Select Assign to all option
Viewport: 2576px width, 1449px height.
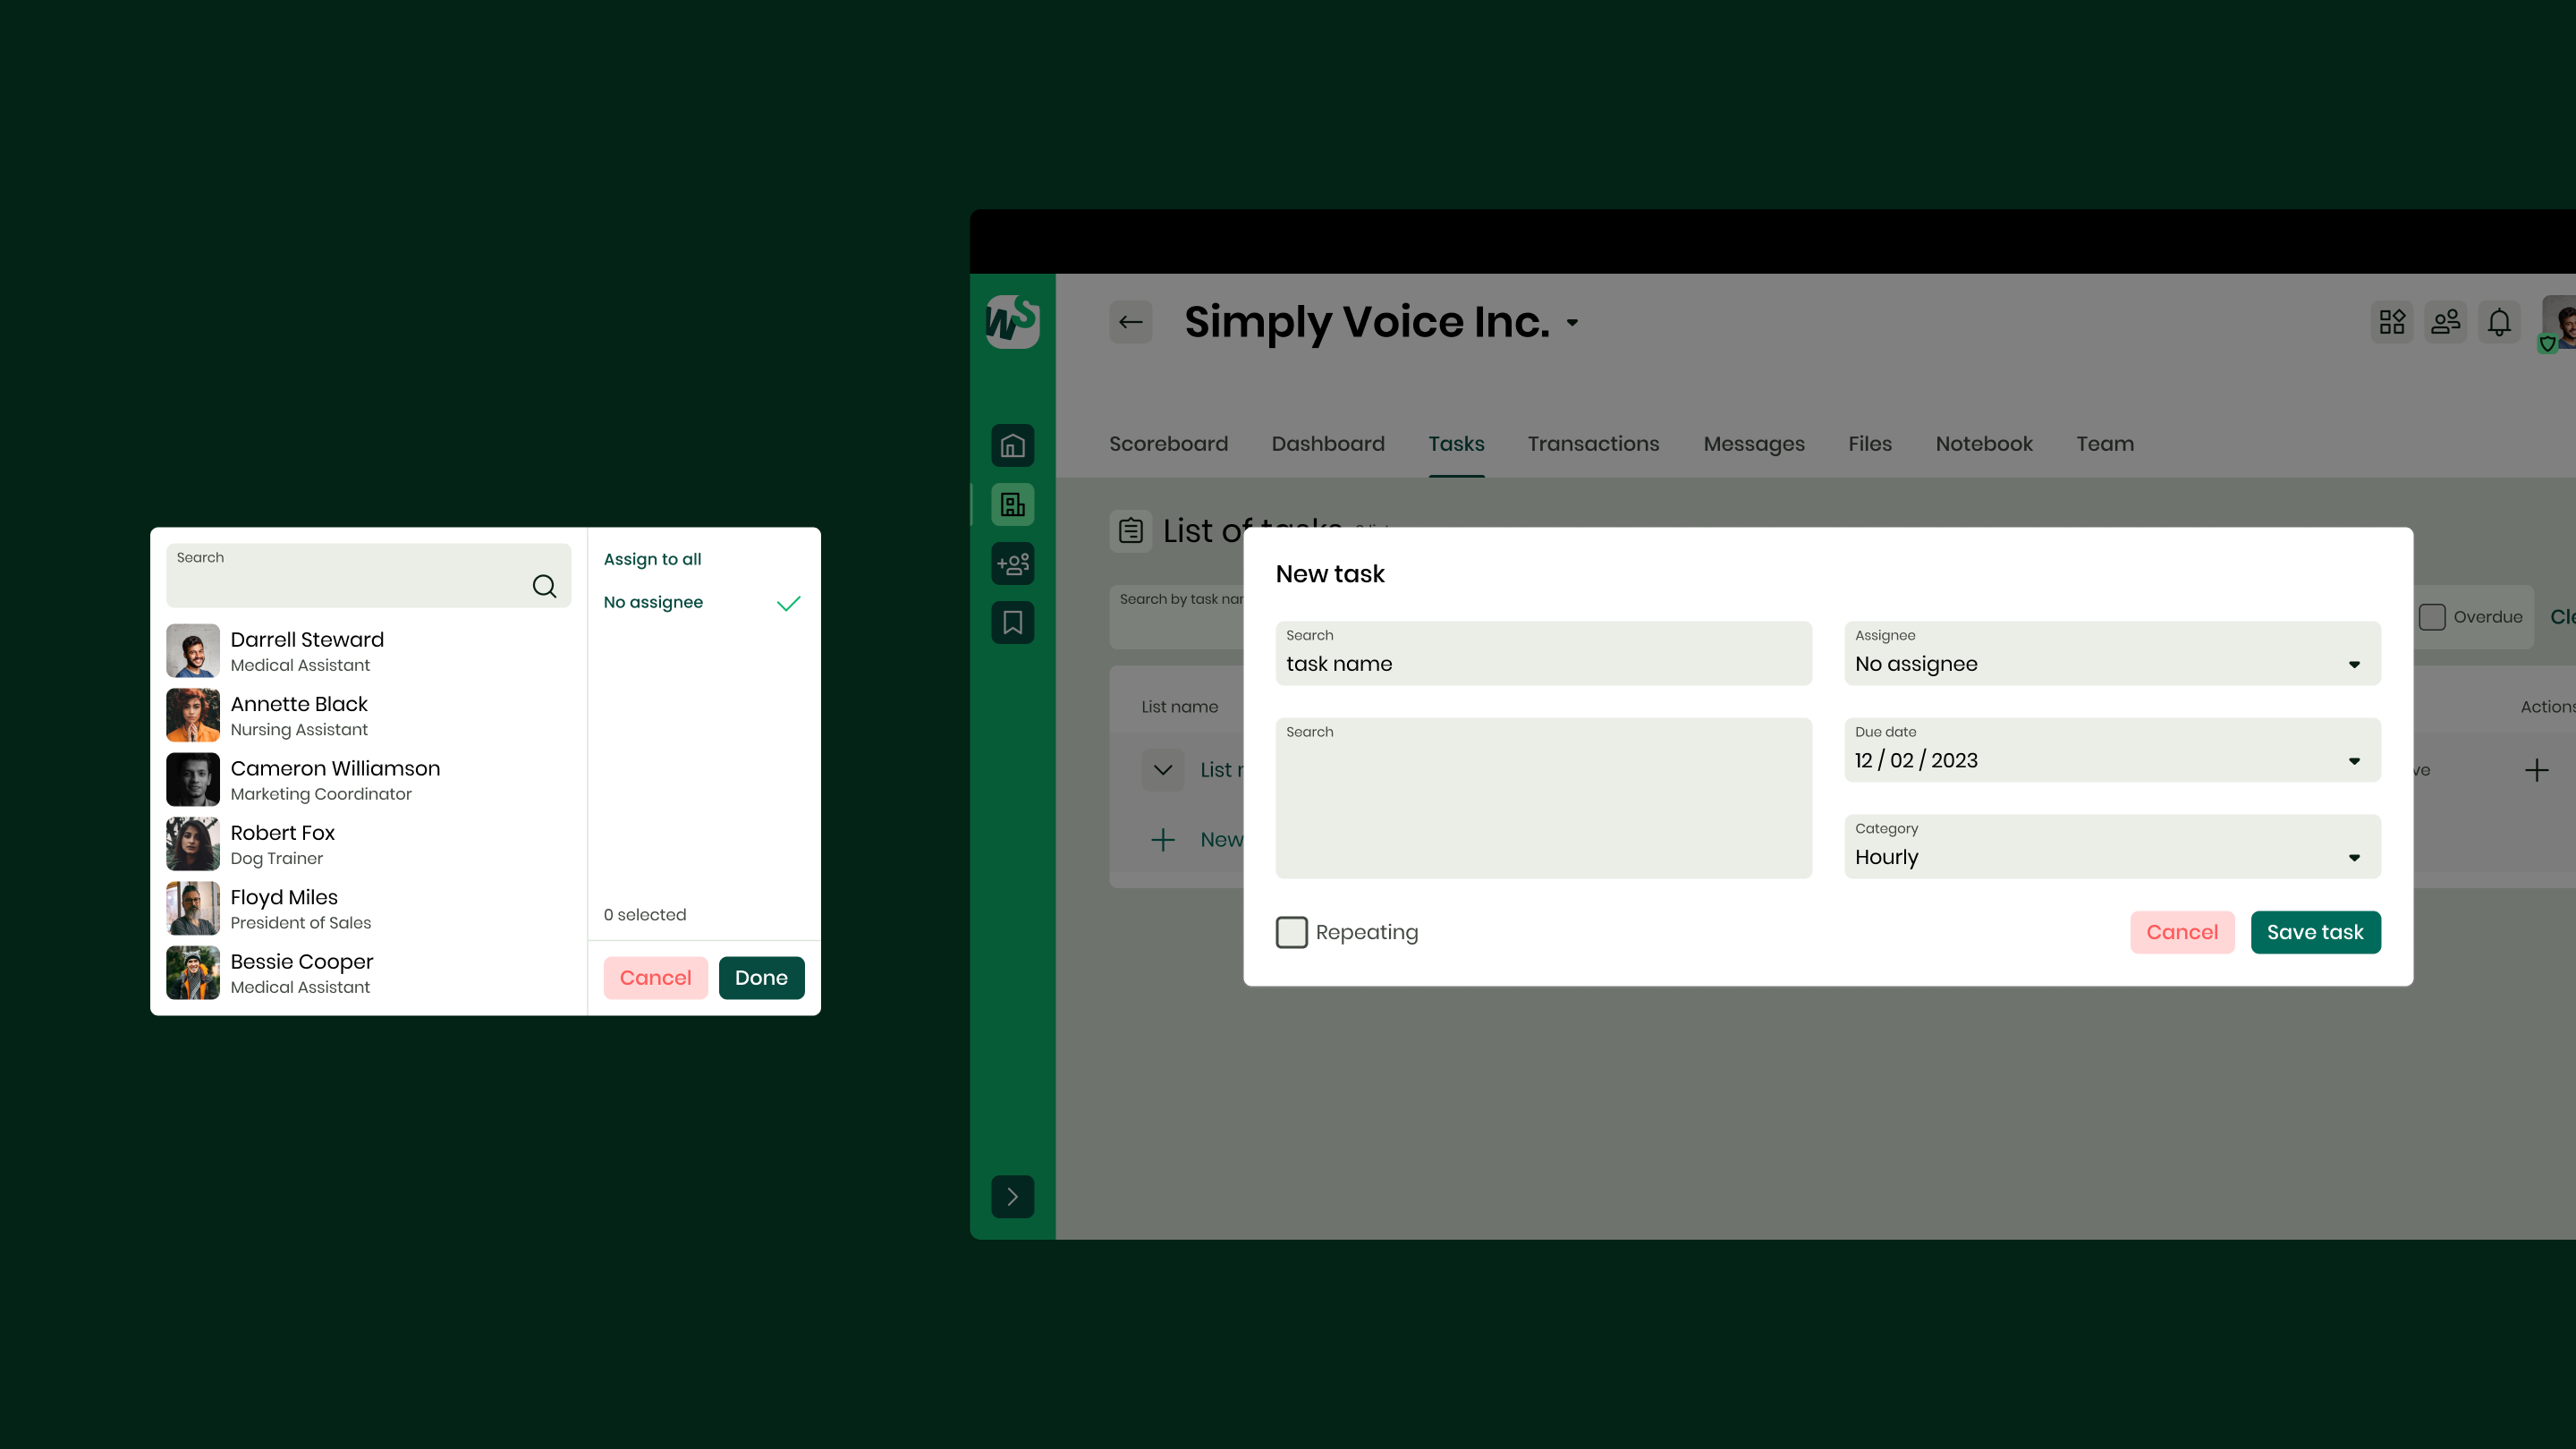tap(652, 559)
